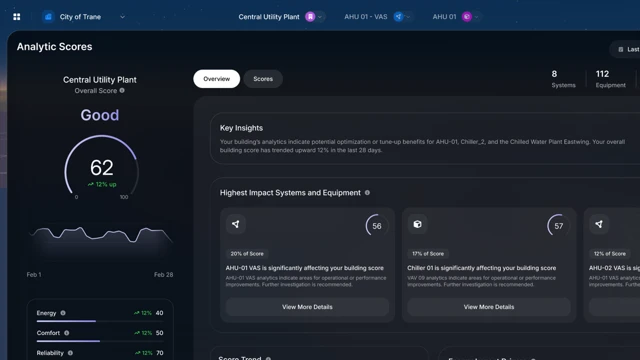
Task: Click the Energy score value 40
Action: (159, 313)
